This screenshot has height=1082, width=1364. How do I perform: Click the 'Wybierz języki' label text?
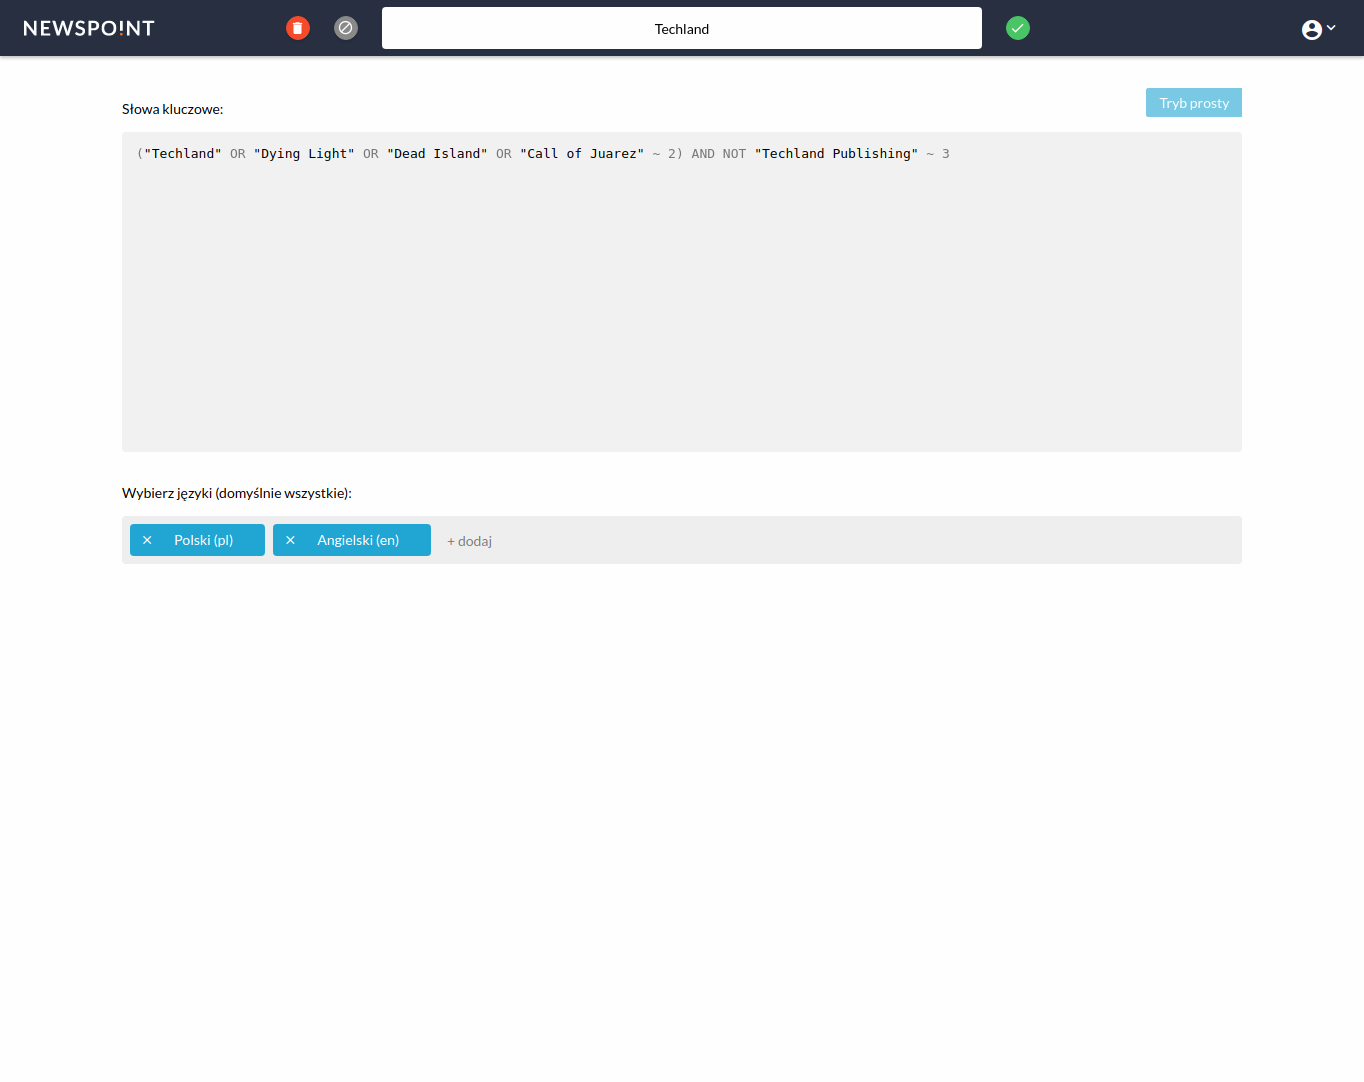[236, 493]
